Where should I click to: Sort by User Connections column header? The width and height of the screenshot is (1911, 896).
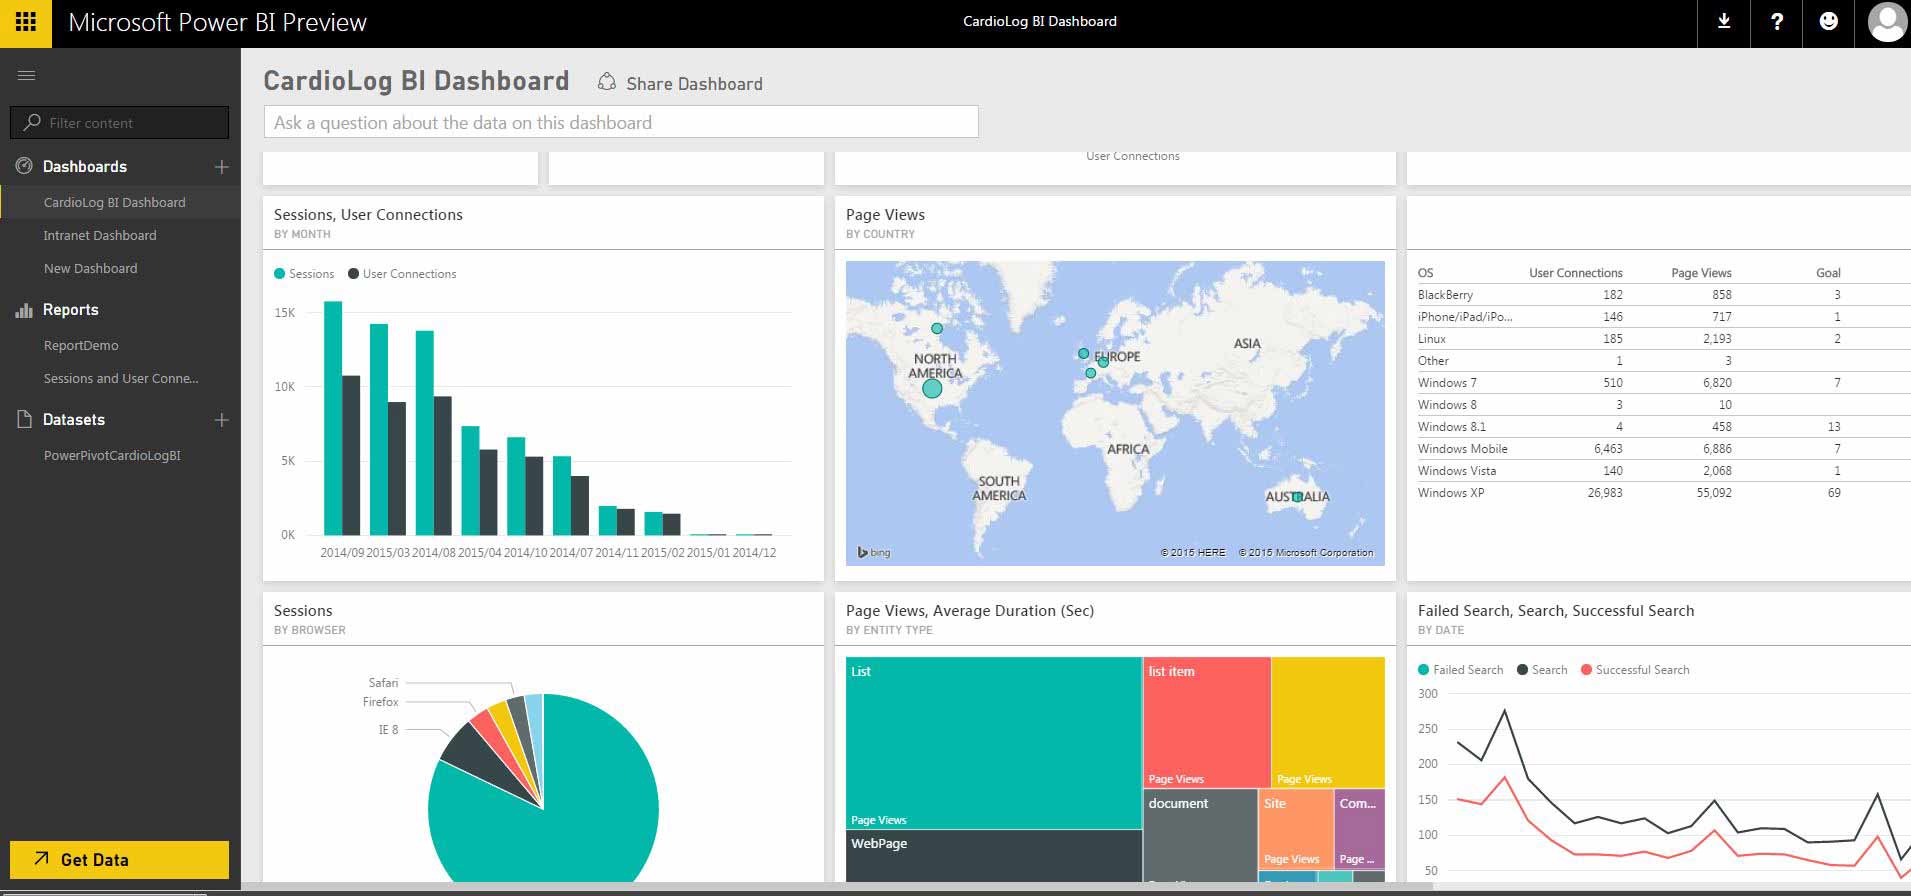pos(1575,273)
